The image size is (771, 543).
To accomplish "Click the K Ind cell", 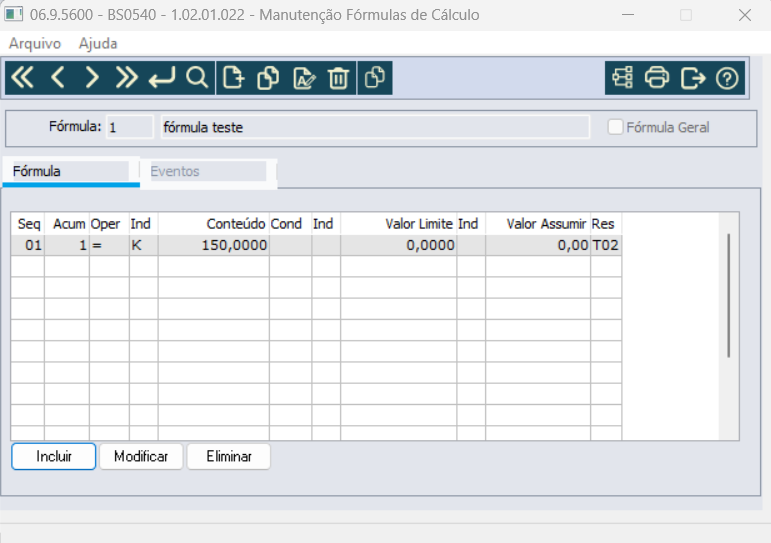I will [144, 245].
